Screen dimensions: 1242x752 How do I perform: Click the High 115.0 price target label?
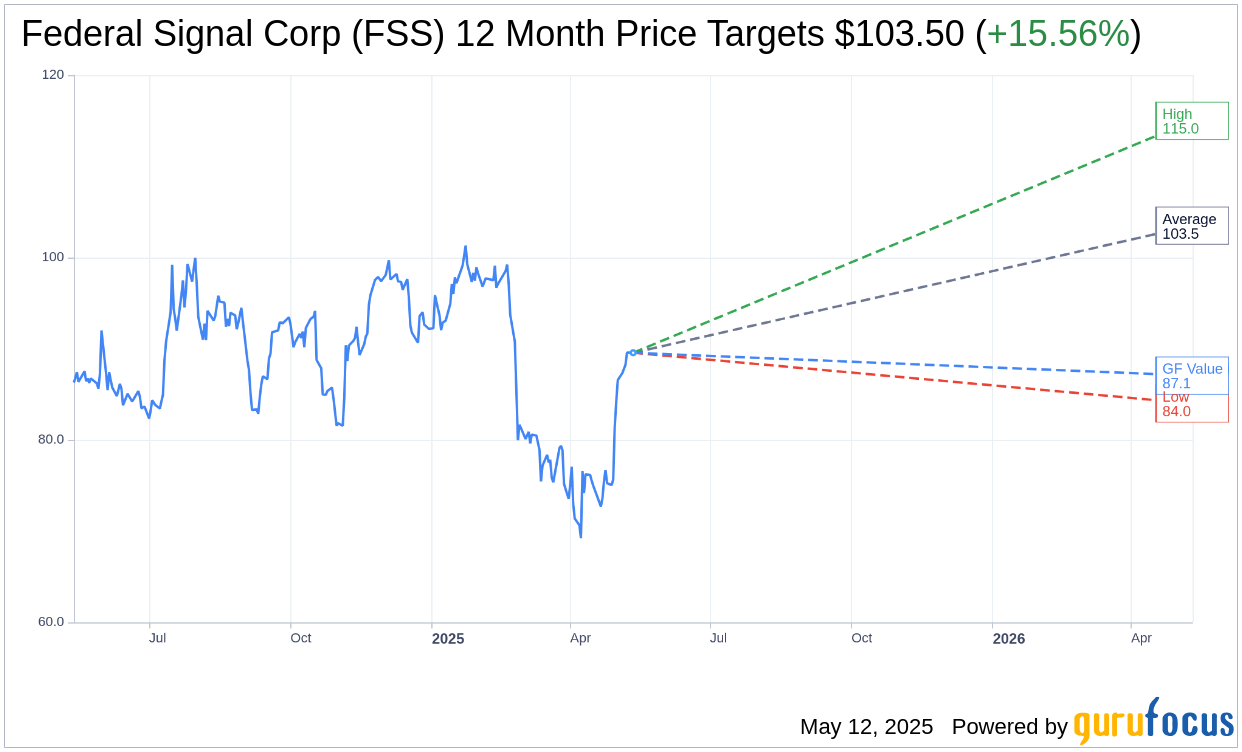1192,121
